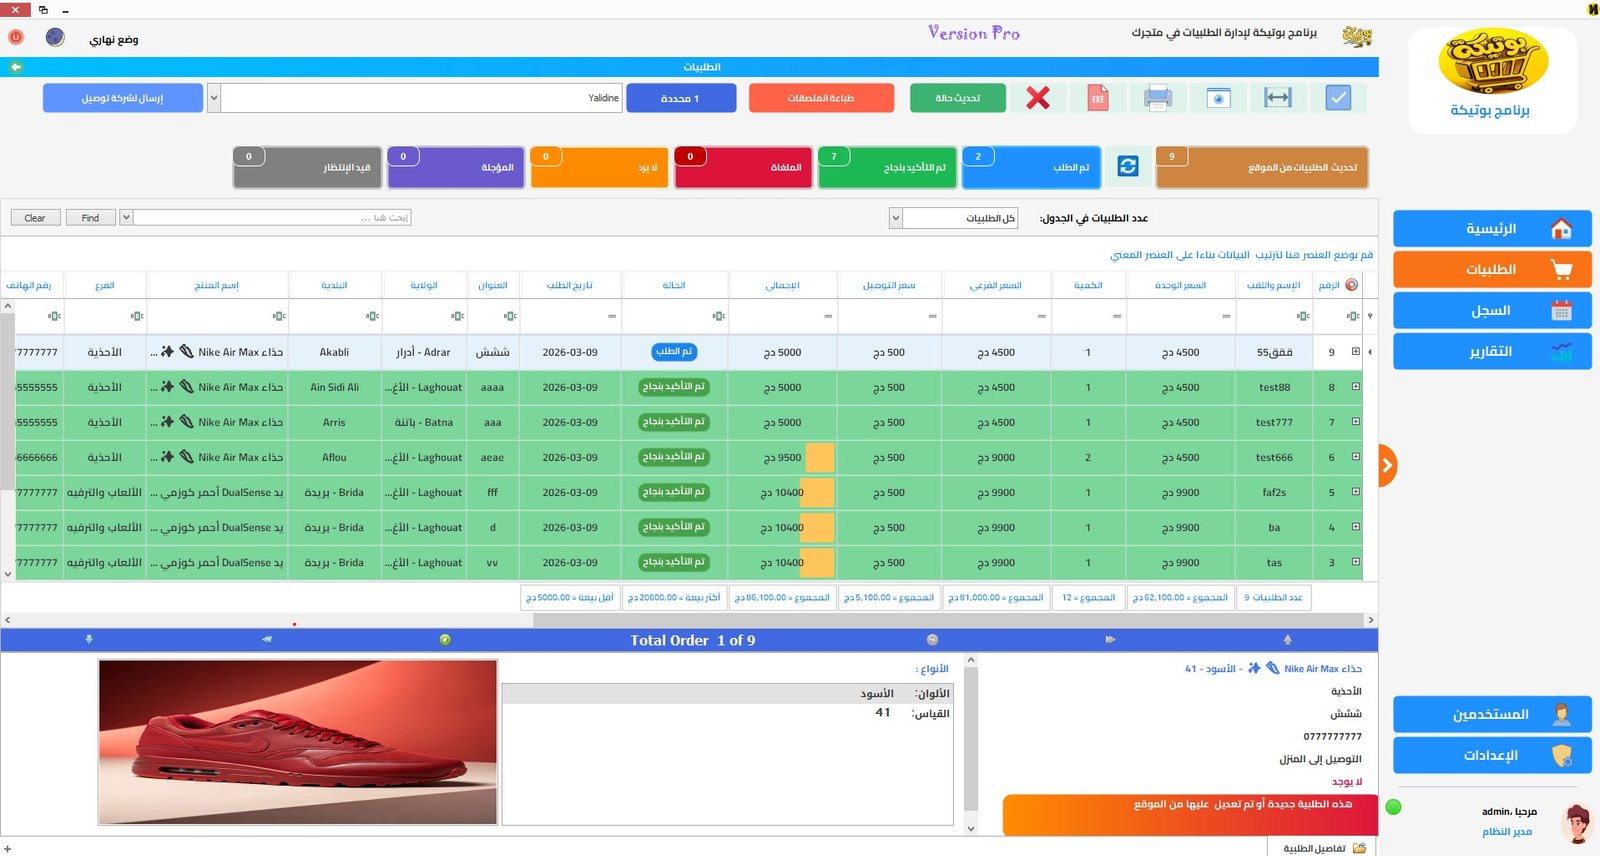Image resolution: width=1600 pixels, height=856 pixels.
Task: Click the admin avatar picture
Action: tap(1577, 823)
